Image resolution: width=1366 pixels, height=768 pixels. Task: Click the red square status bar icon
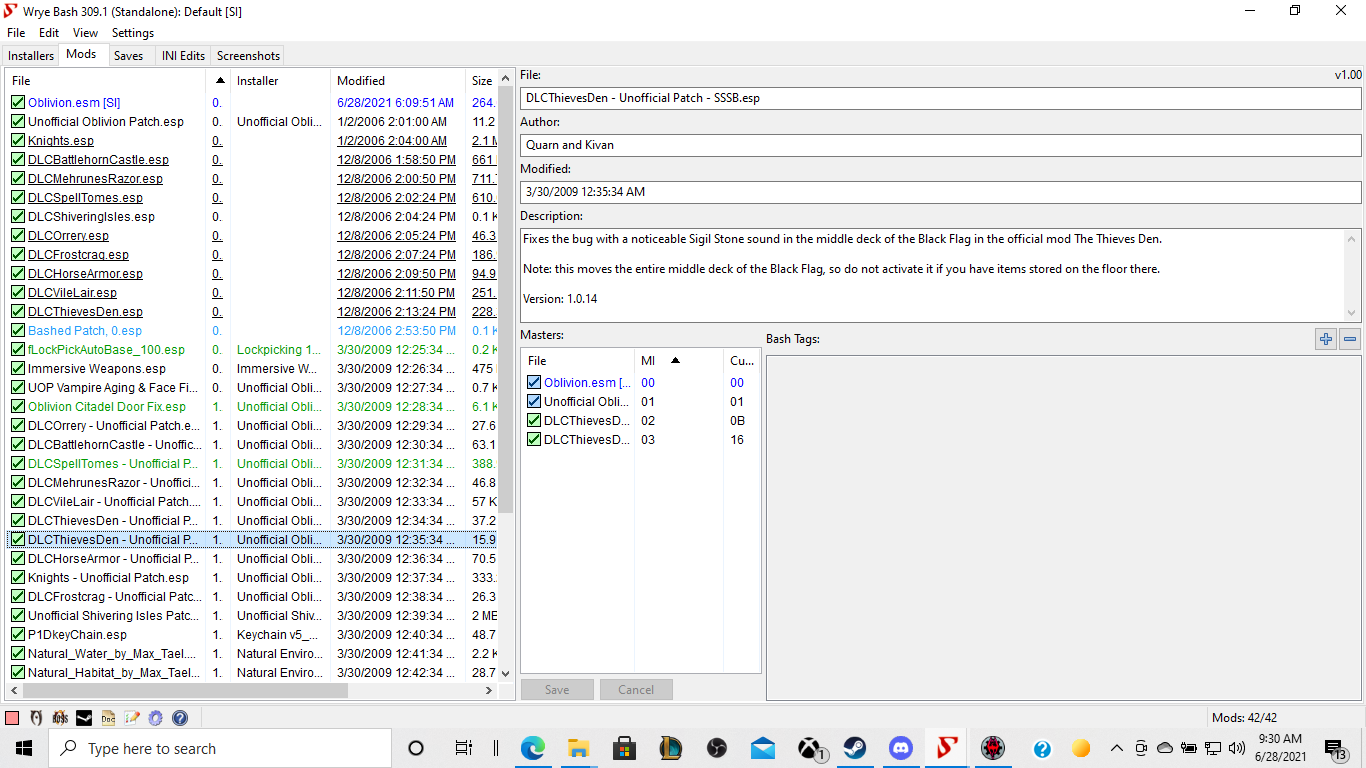(x=12, y=718)
